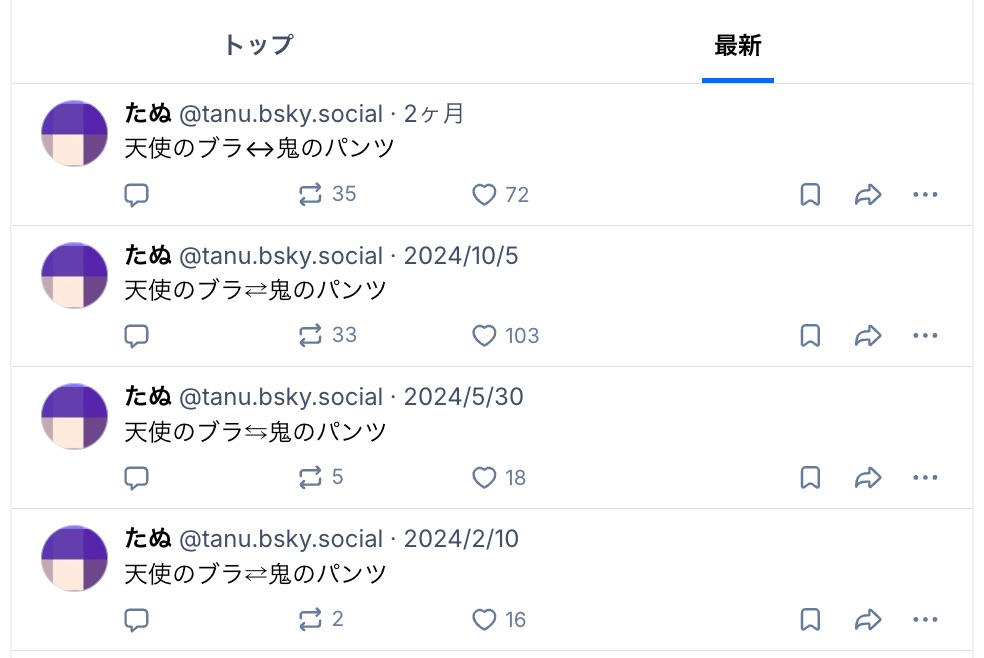Switch to the トップ tab
The width and height of the screenshot is (984, 658).
[x=258, y=45]
